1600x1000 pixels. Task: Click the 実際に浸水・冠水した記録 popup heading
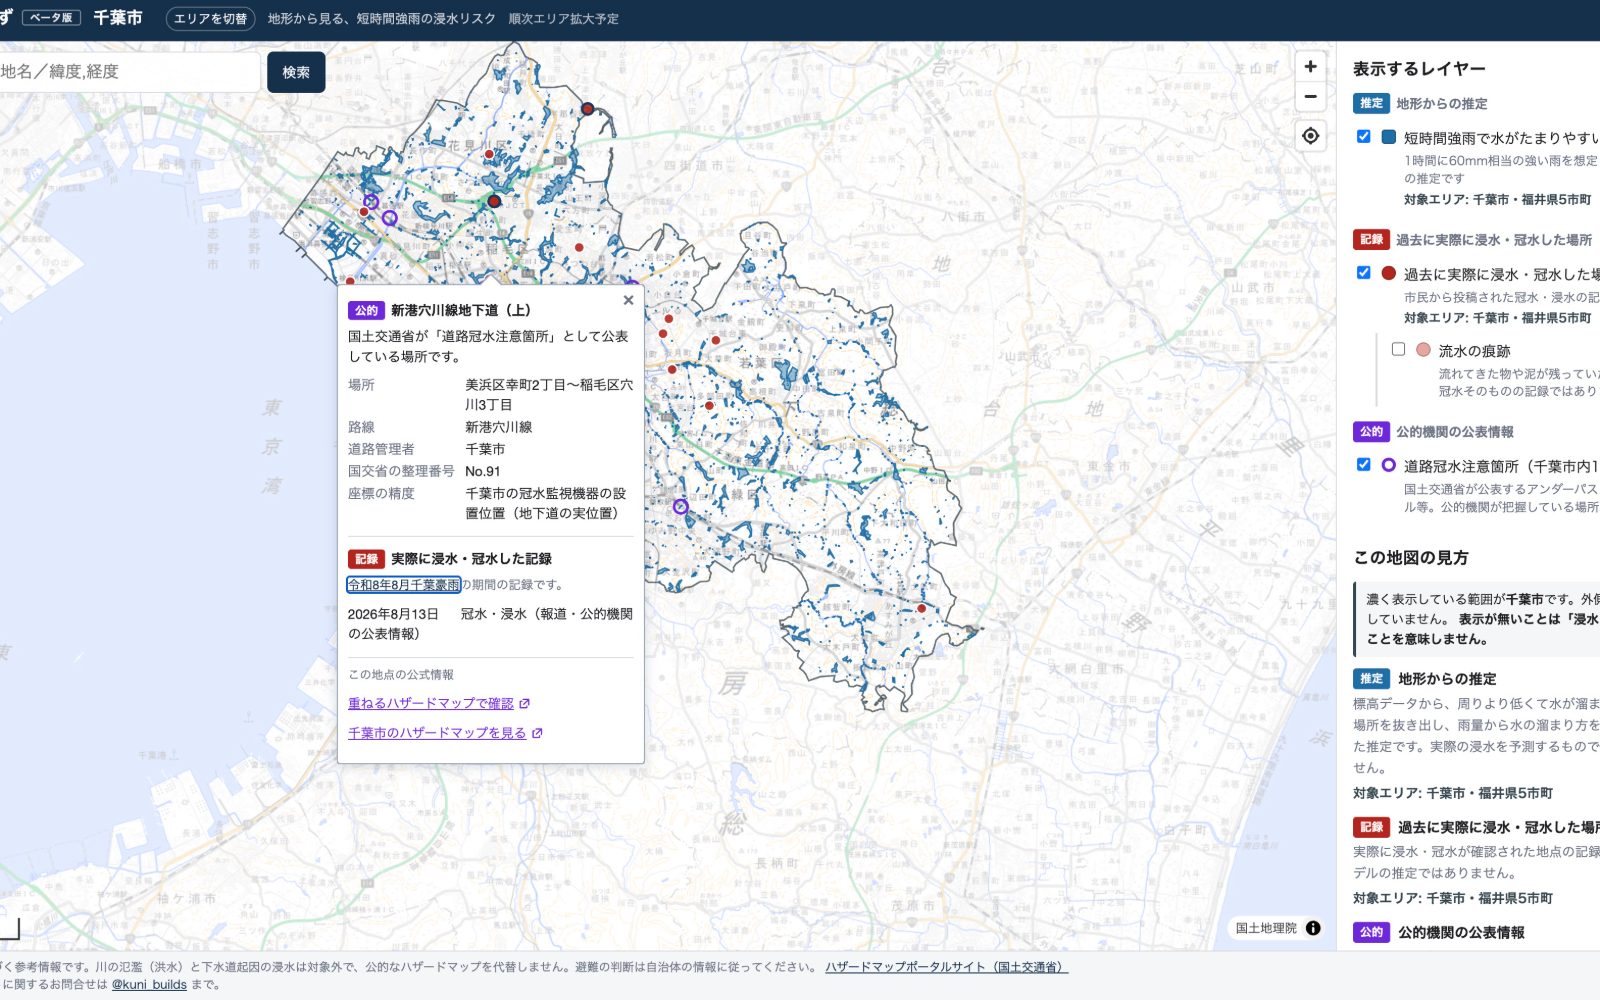[x=471, y=559]
